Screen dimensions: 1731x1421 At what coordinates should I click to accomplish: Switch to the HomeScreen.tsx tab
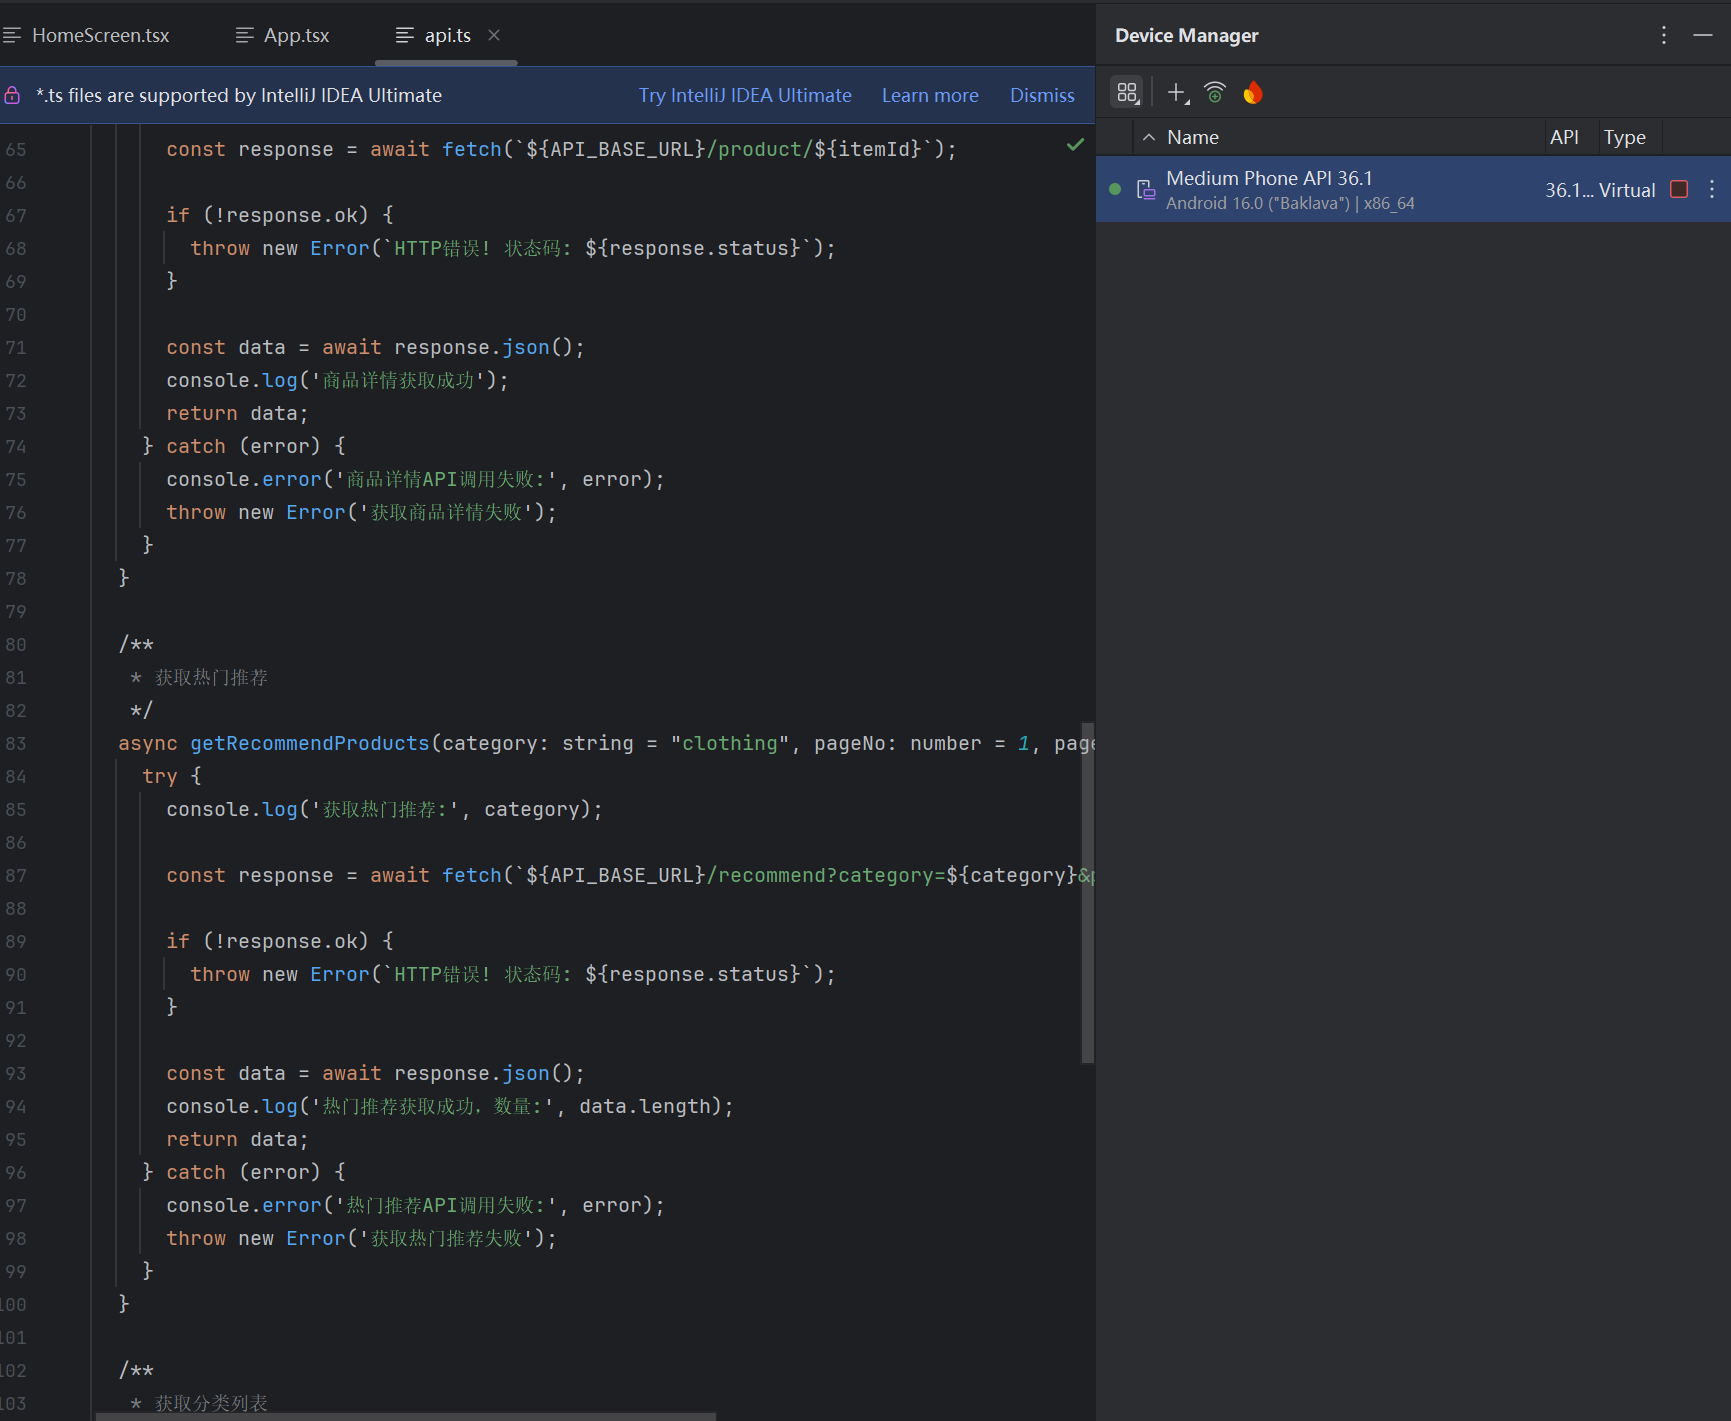(87, 35)
